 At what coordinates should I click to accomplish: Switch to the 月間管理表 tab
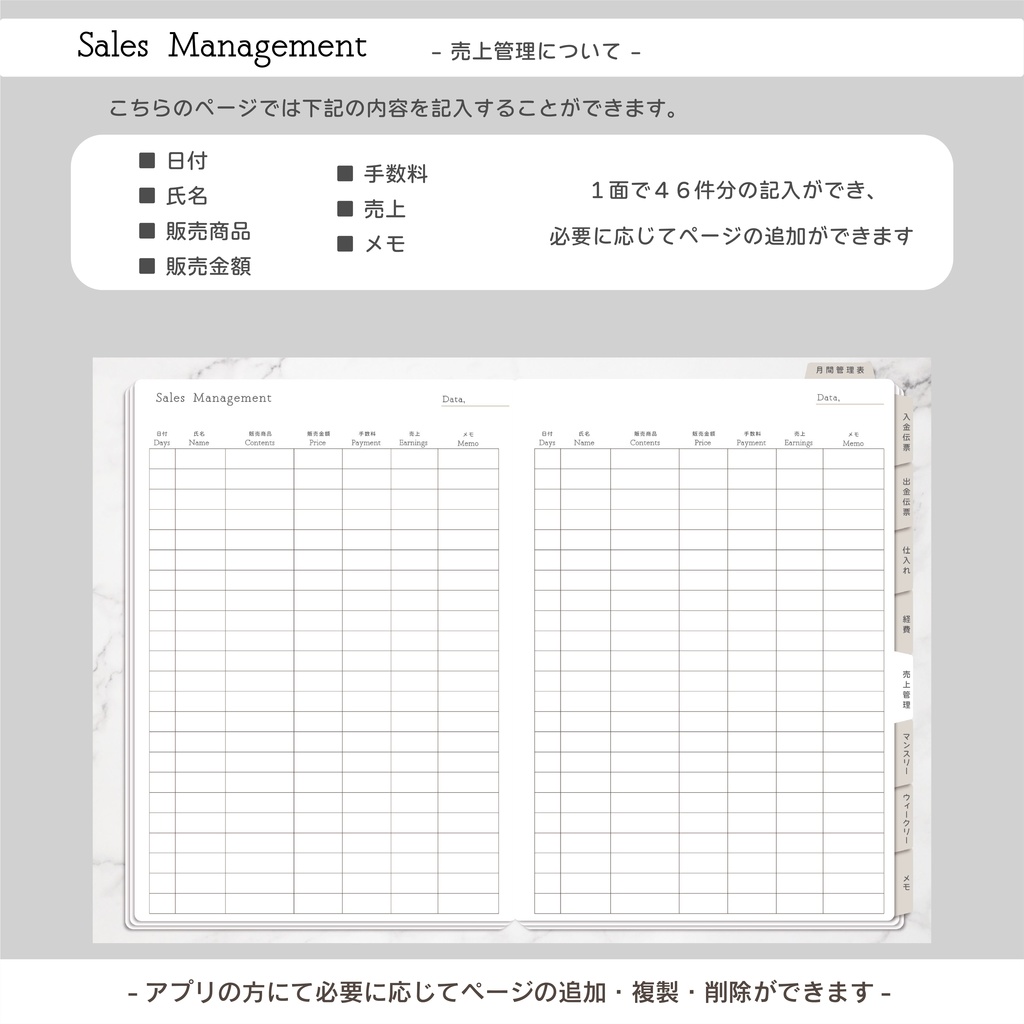840,368
